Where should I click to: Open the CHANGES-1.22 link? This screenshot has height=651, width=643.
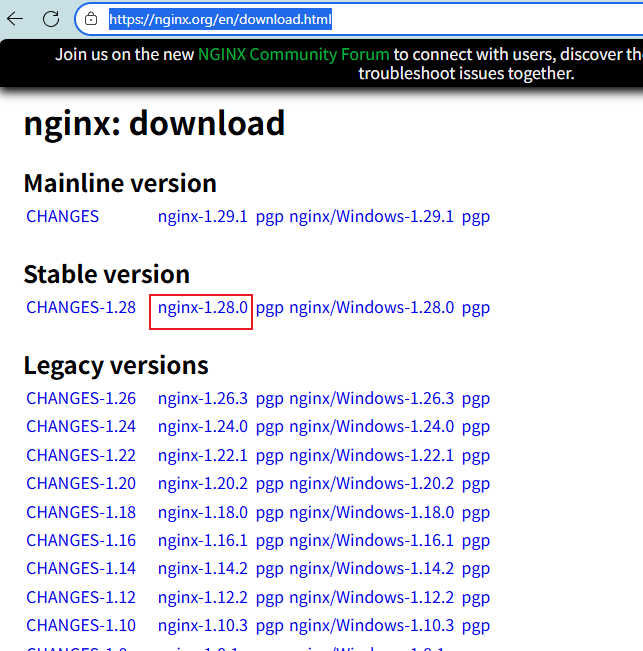81,455
